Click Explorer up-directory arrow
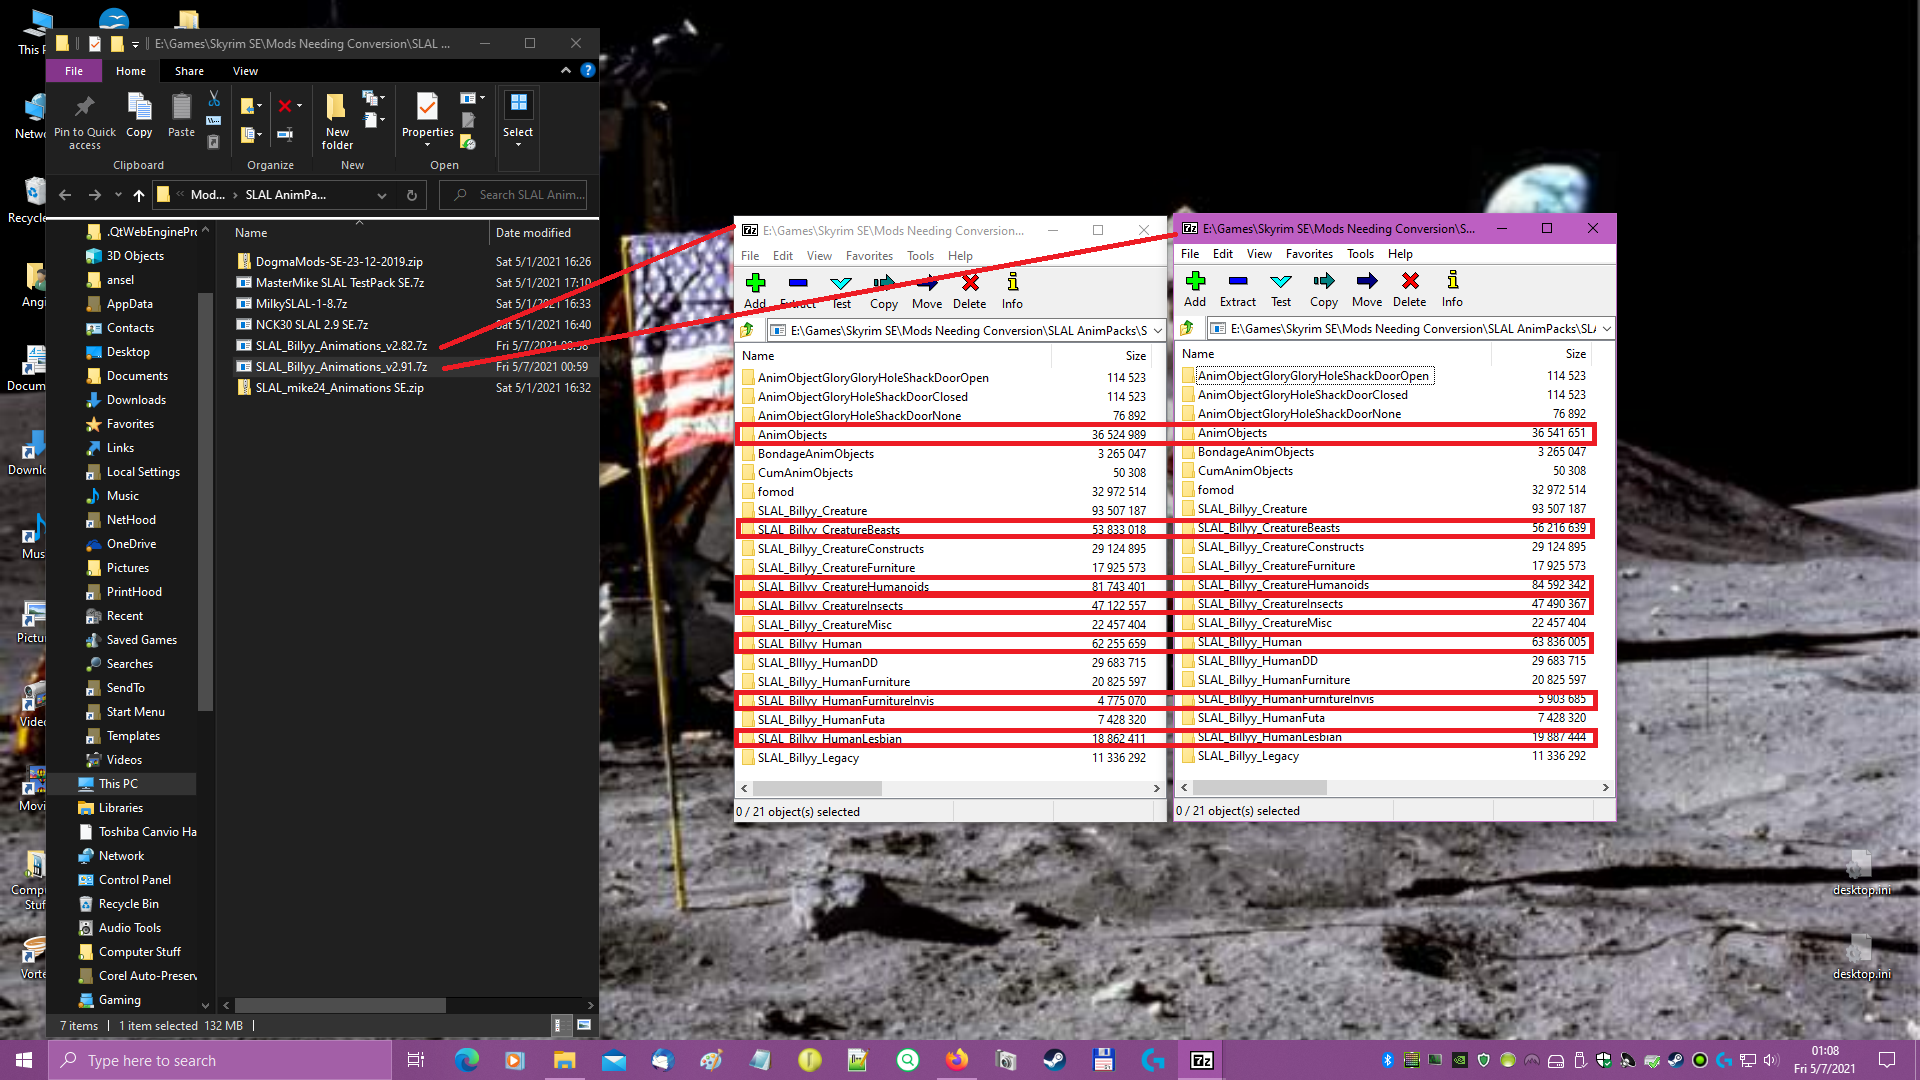1920x1080 pixels. (139, 195)
